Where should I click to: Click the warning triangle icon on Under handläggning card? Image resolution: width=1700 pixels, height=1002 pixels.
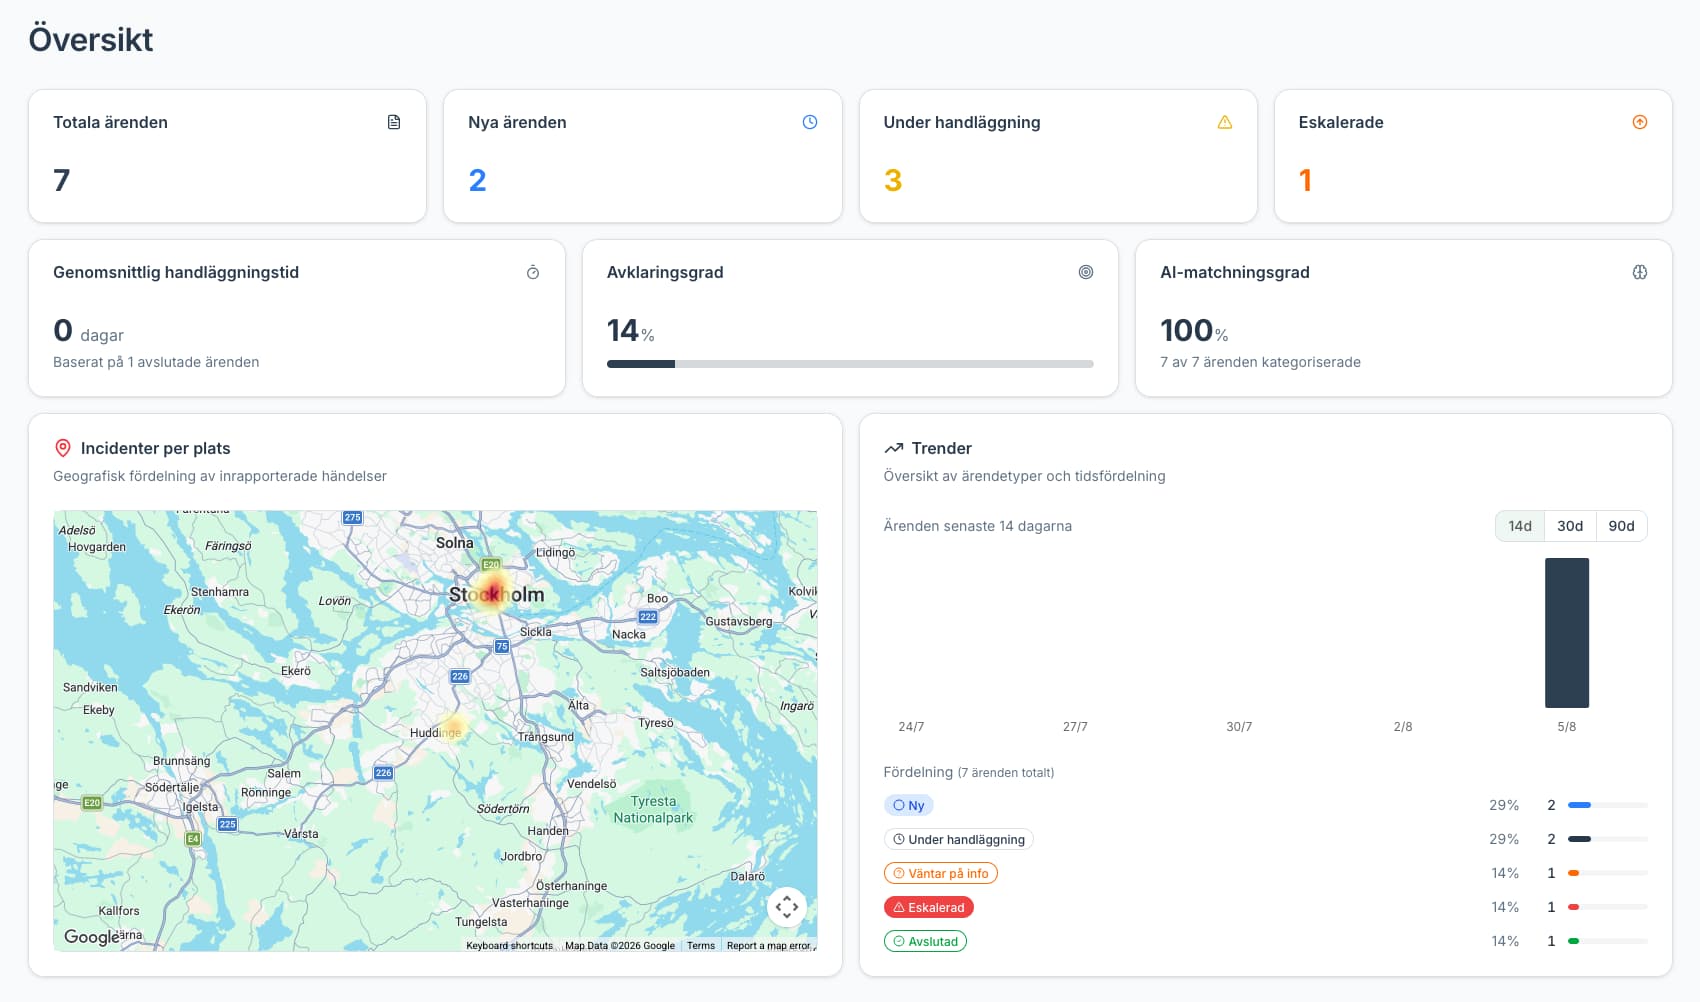pyautogui.click(x=1225, y=122)
